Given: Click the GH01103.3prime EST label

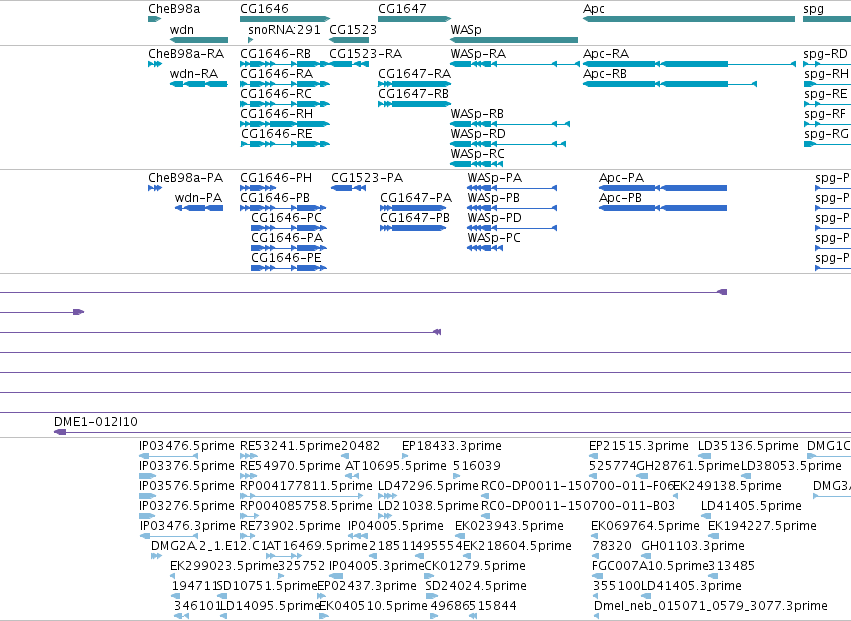Looking at the screenshot, I should click(693, 546).
